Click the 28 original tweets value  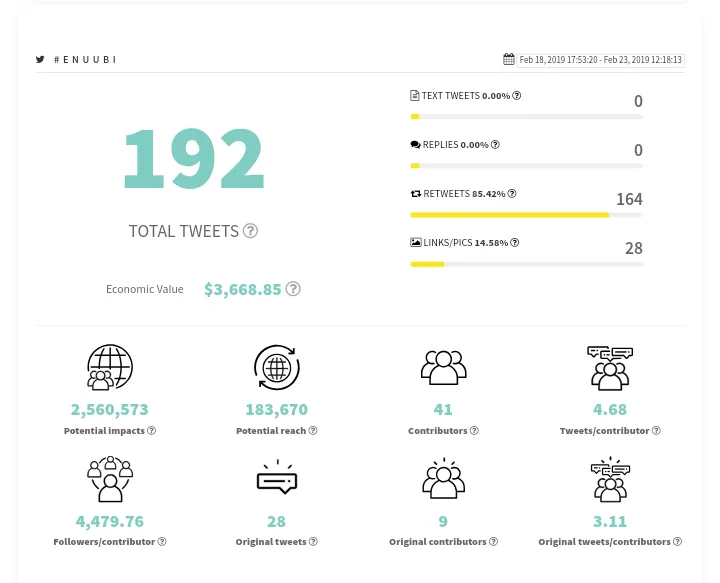[x=276, y=521]
